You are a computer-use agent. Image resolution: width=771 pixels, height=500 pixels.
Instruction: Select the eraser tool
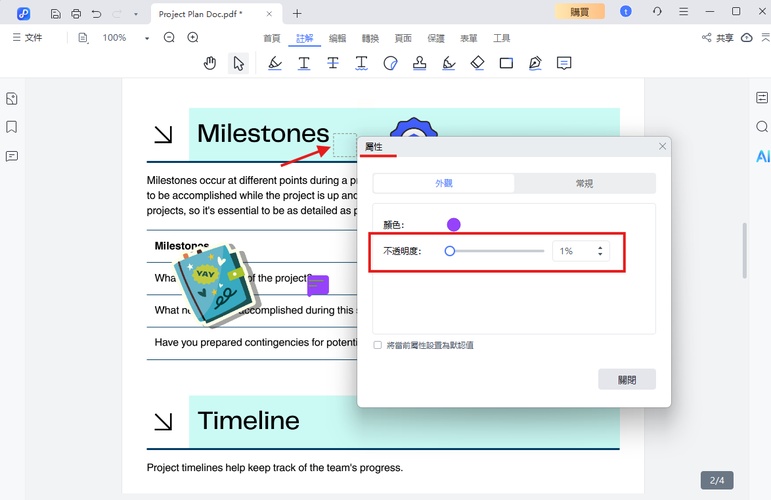[477, 63]
